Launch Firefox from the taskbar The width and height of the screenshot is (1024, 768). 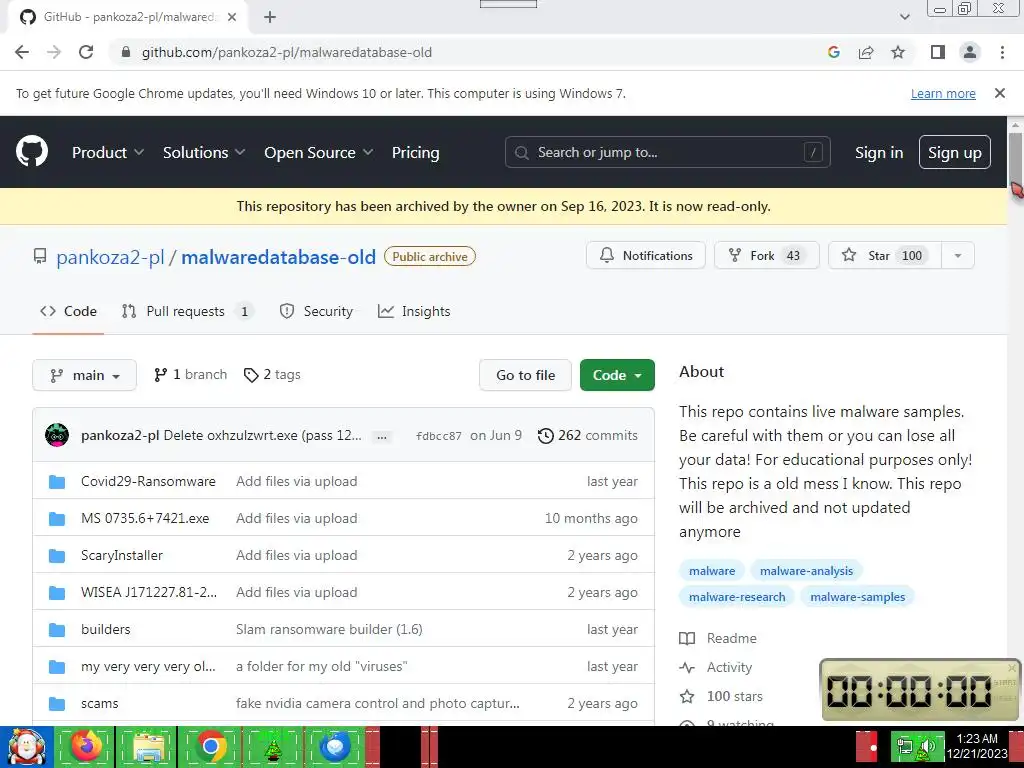click(x=86, y=746)
